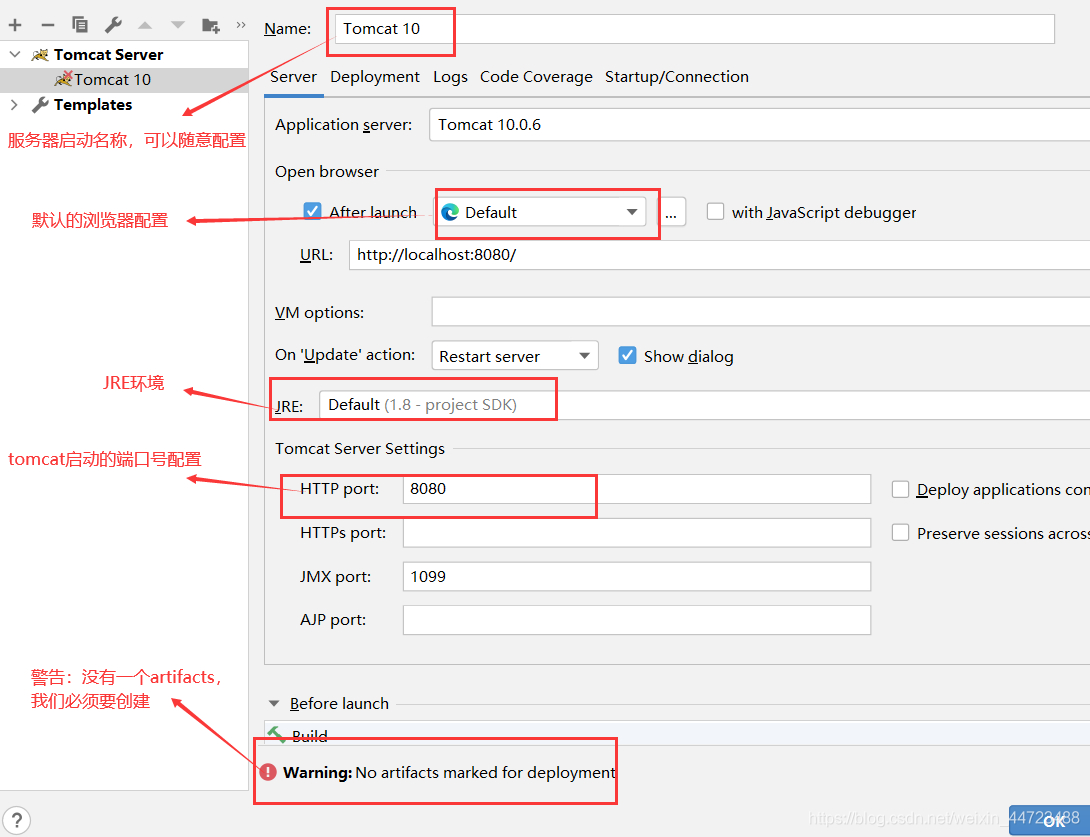The height and width of the screenshot is (837, 1090).
Task: Click the Open browser section label
Action: click(x=327, y=172)
